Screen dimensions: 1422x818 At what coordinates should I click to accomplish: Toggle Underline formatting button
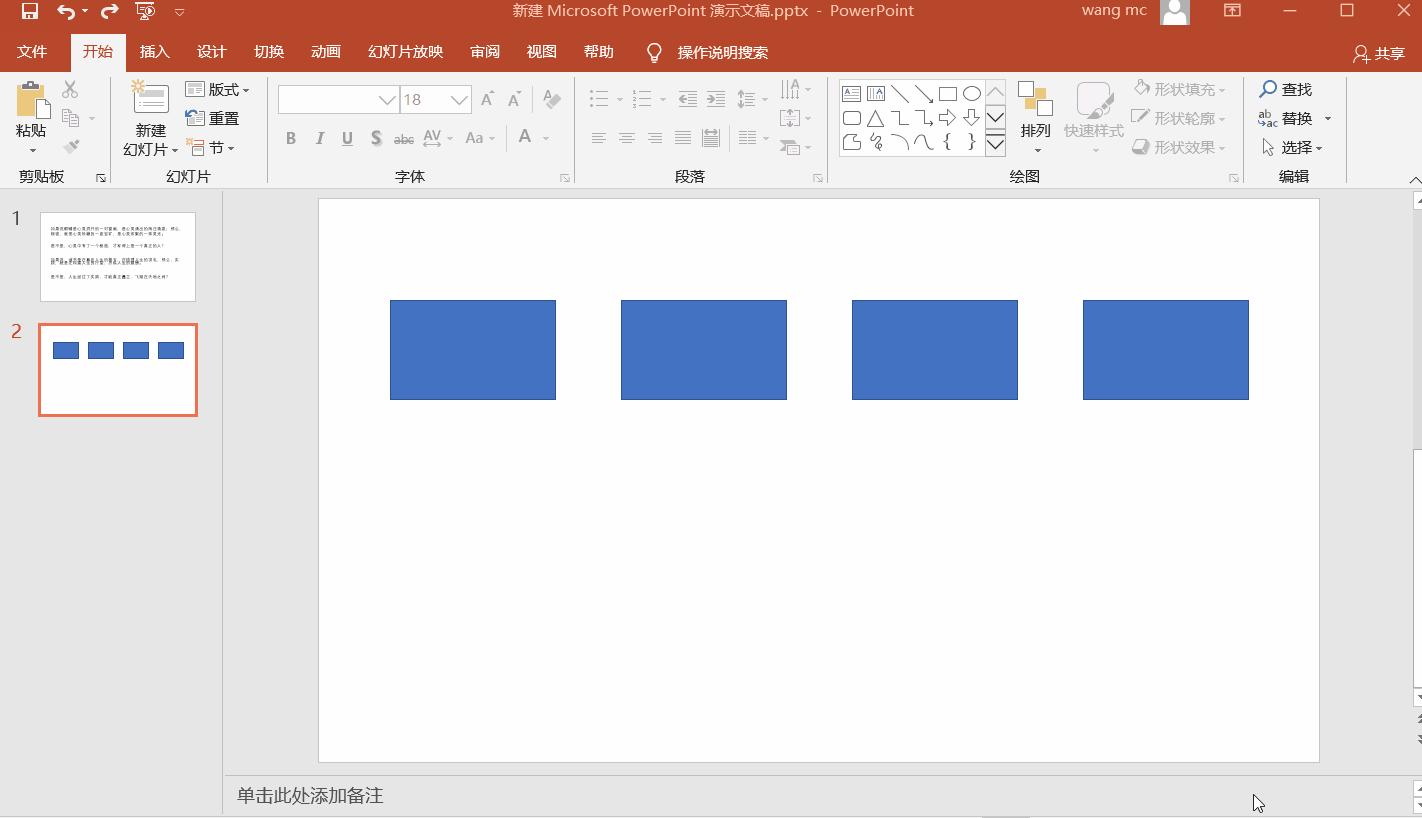coord(347,138)
